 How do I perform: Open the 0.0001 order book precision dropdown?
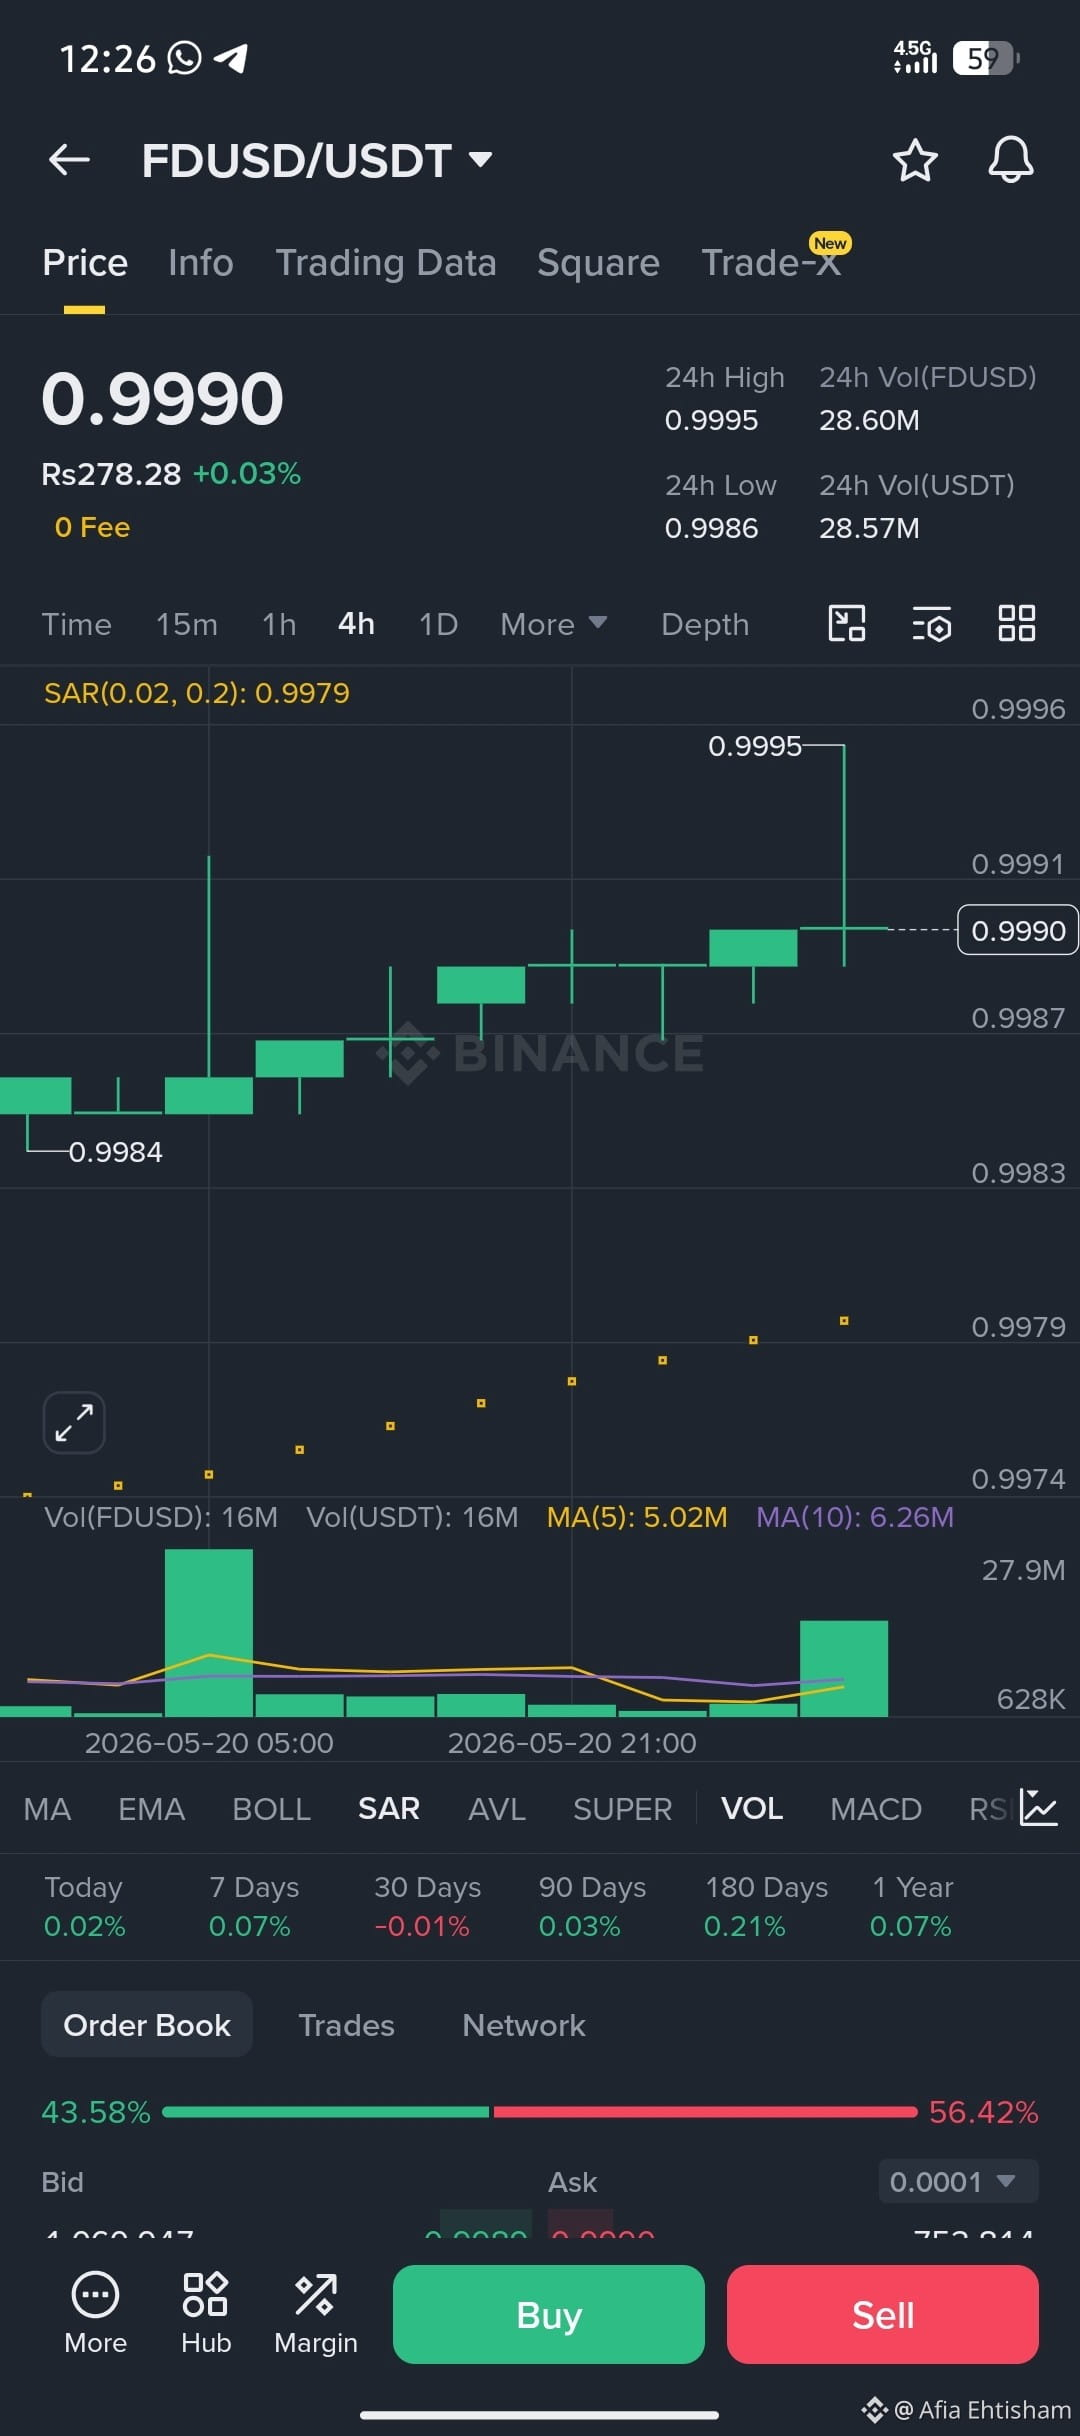[x=958, y=2181]
